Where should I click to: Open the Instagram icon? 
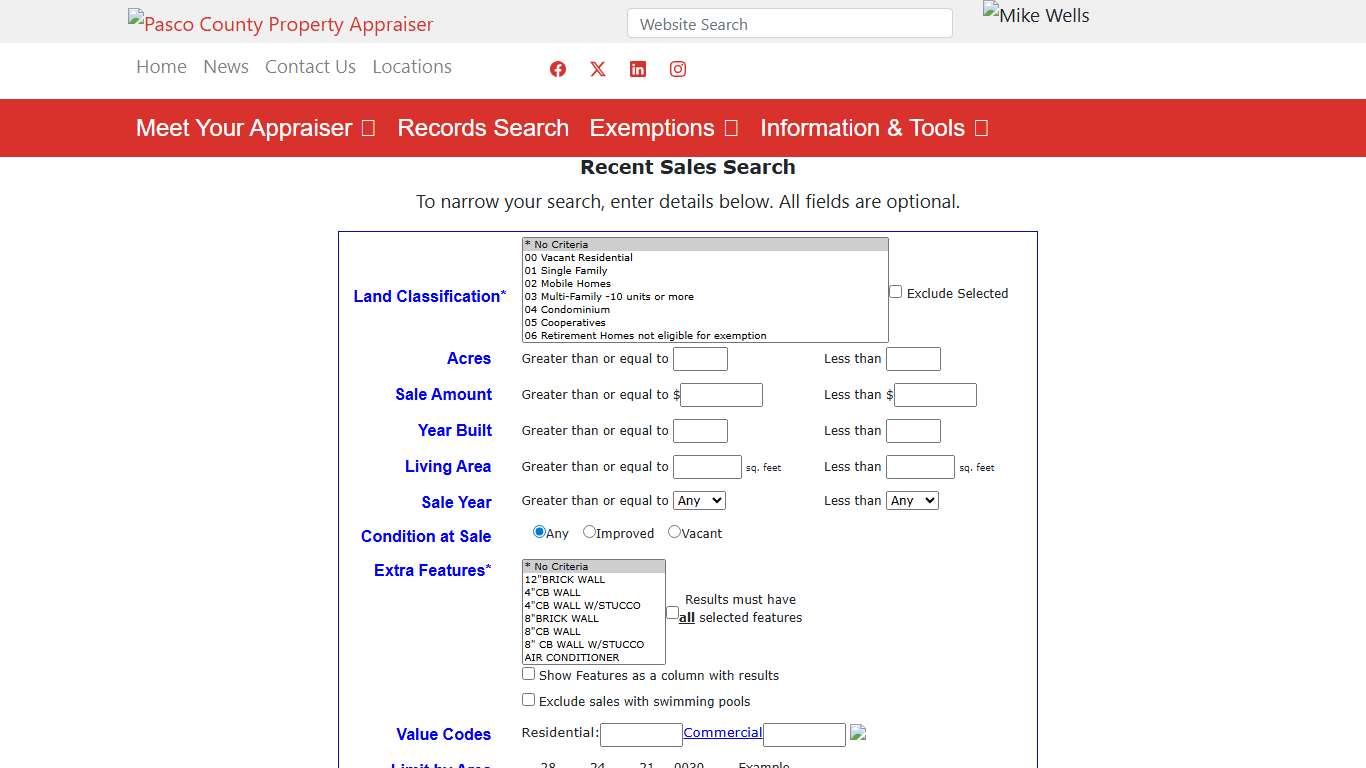677,69
